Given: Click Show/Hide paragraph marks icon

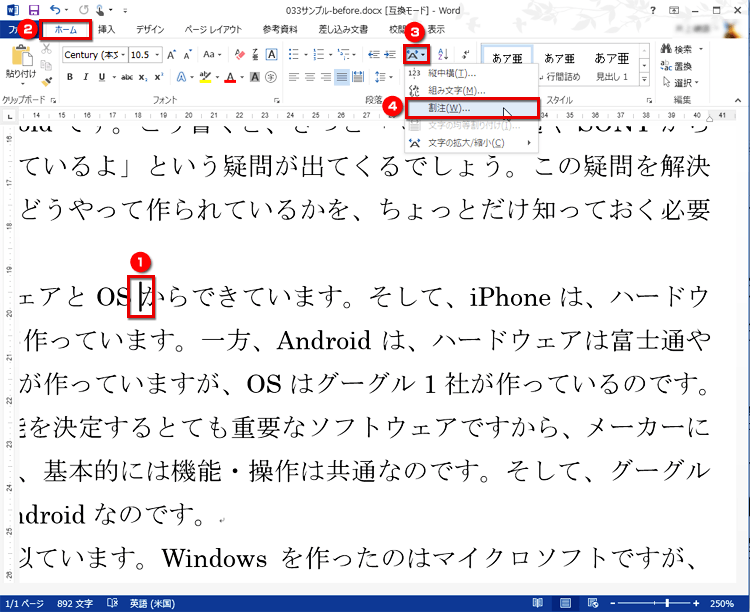Looking at the screenshot, I should [465, 55].
